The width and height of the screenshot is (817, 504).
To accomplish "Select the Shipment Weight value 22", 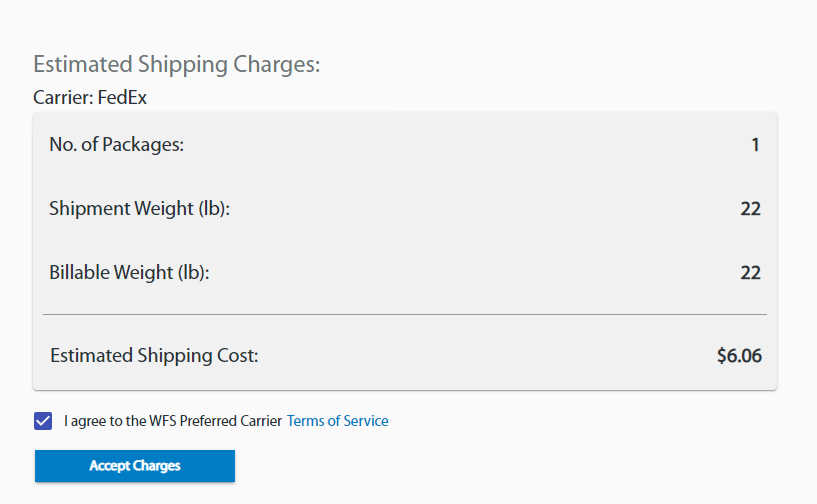I will (x=751, y=209).
